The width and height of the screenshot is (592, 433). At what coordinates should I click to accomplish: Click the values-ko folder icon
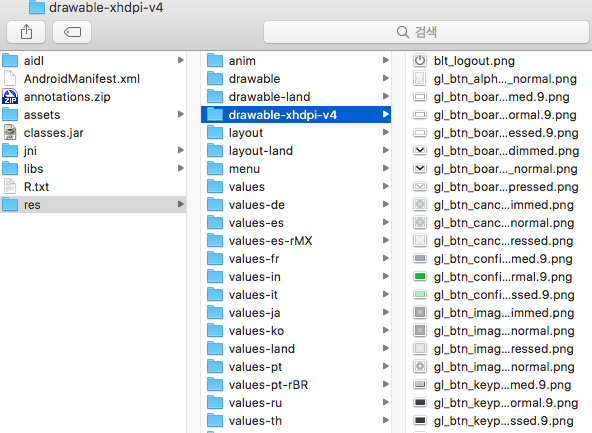(215, 331)
